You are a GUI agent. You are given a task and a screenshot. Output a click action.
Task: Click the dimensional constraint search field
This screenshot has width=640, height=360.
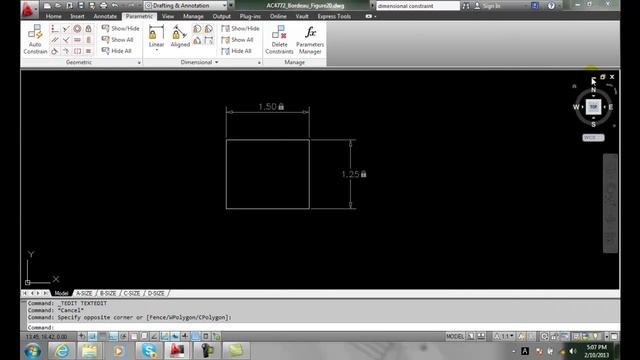pos(418,6)
